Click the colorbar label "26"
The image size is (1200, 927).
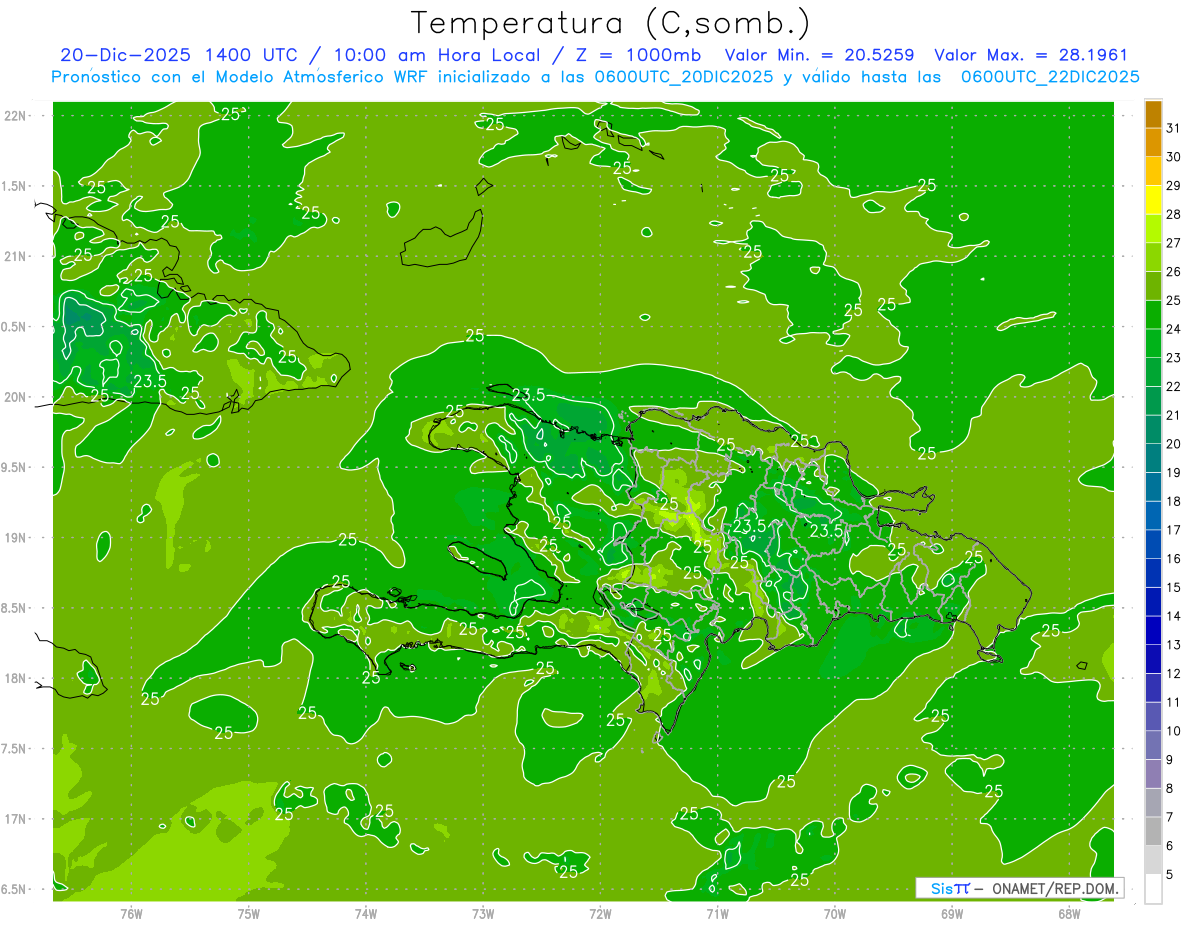coord(1174,272)
